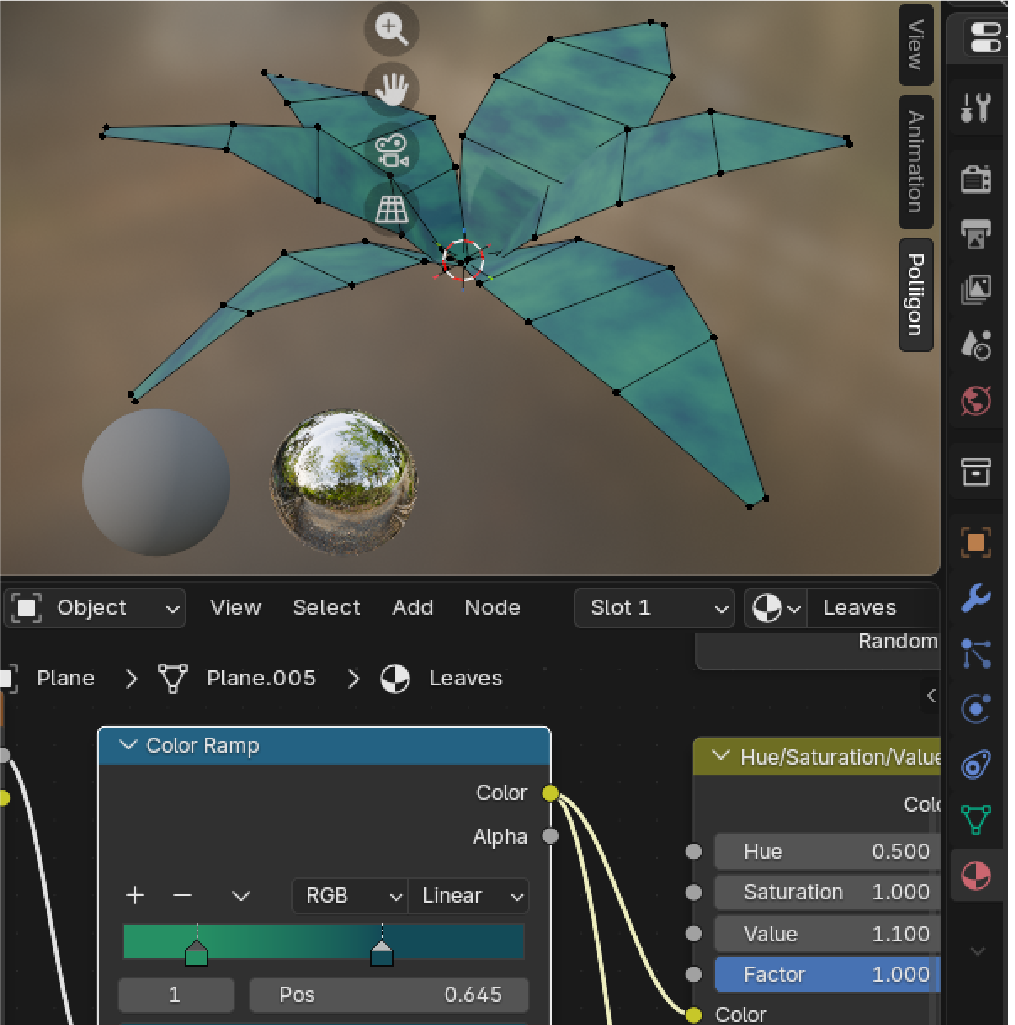Image resolution: width=1015 pixels, height=1025 pixels.
Task: Open the Material properties tab icon
Action: click(975, 876)
